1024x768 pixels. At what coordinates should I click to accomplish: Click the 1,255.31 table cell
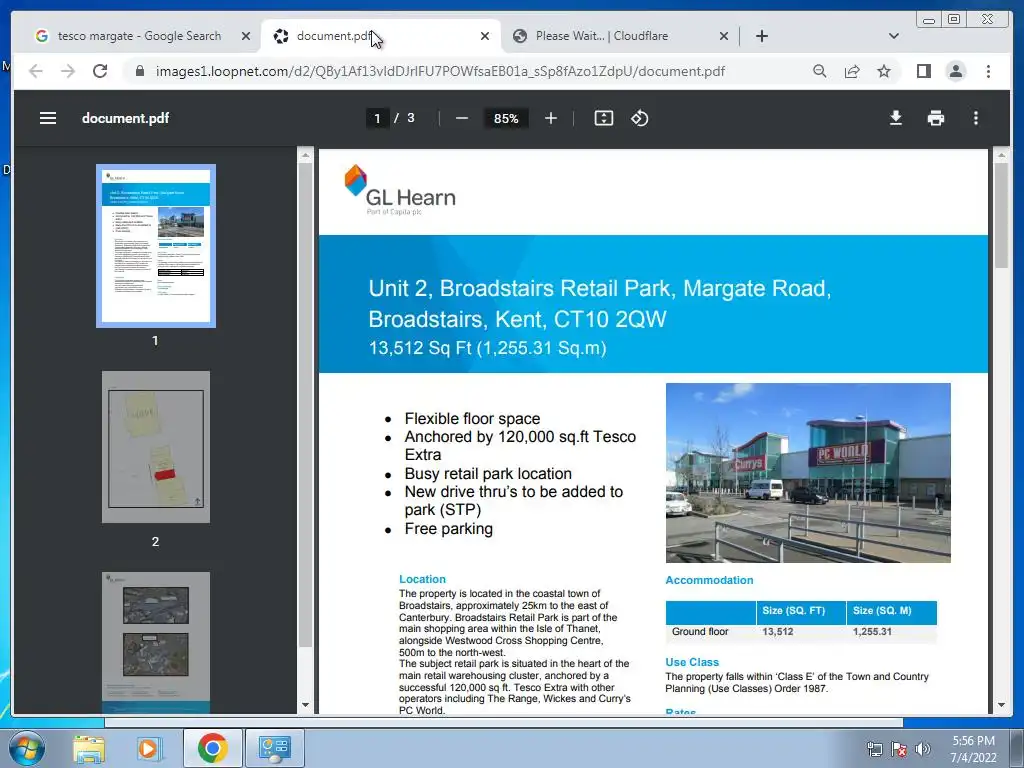[872, 632]
